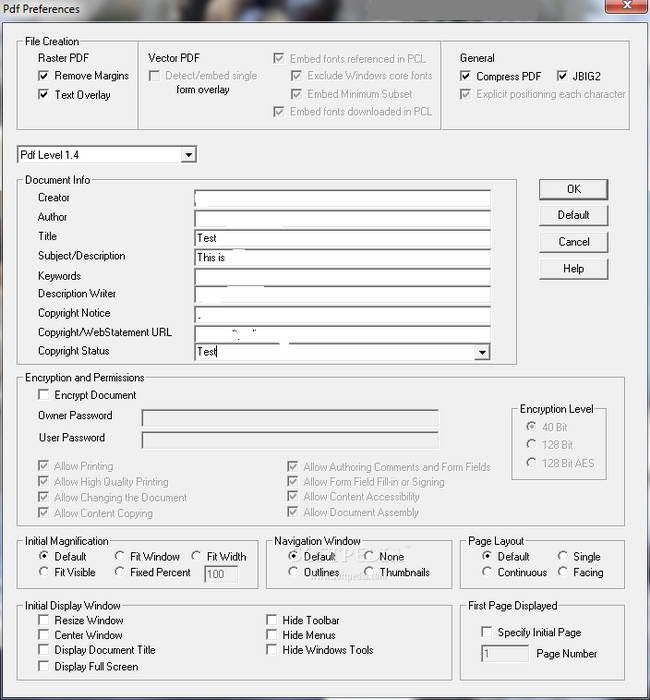Click the Copyright Notice field
This screenshot has height=700, width=650.
click(342, 314)
